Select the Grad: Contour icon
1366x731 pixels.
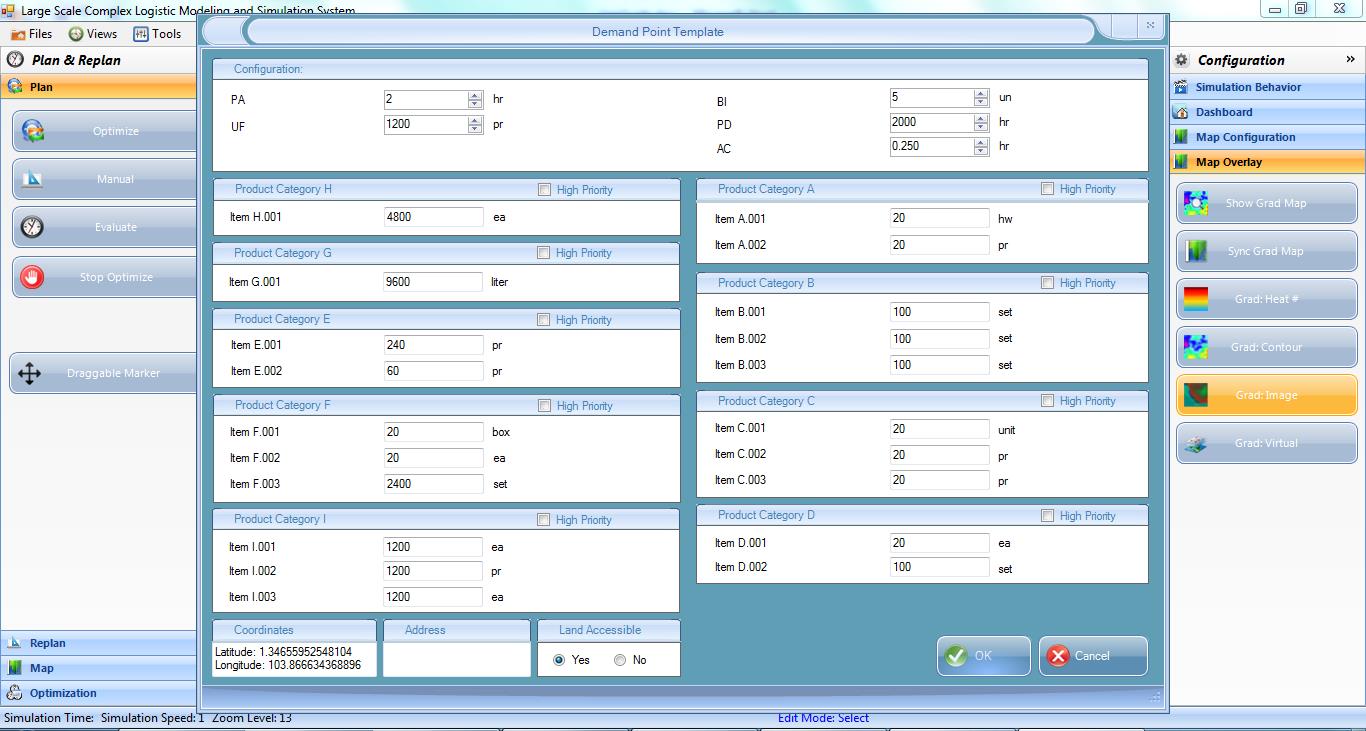coord(1195,347)
